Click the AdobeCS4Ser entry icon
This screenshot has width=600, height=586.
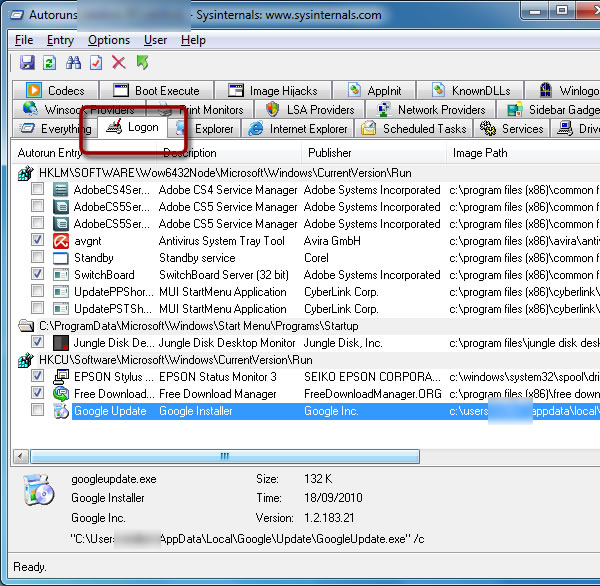pyautogui.click(x=61, y=190)
